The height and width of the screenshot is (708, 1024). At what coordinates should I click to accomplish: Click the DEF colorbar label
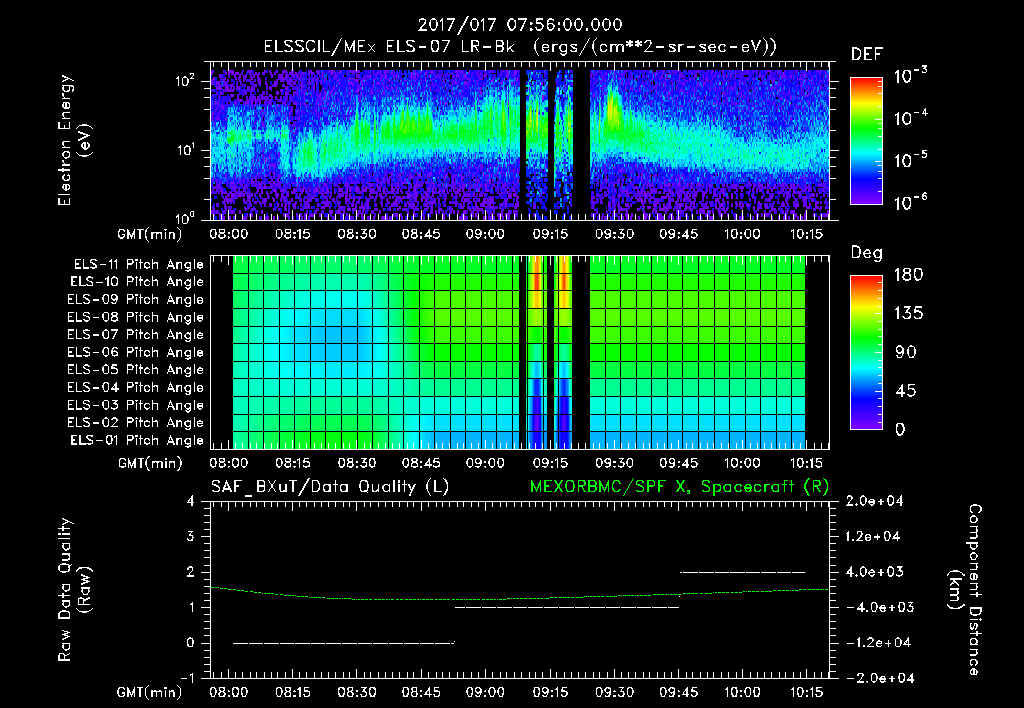tap(867, 55)
